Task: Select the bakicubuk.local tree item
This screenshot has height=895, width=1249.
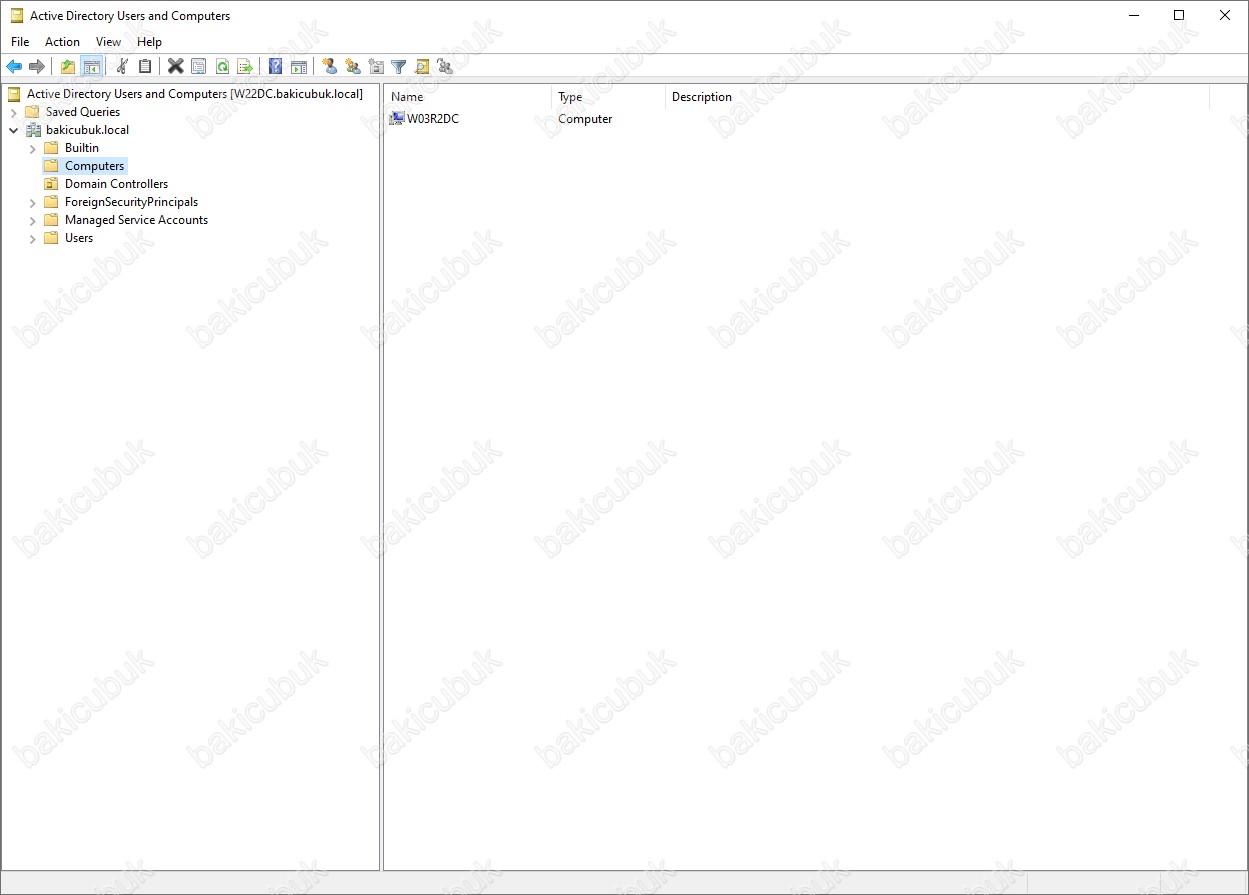Action: click(x=88, y=130)
